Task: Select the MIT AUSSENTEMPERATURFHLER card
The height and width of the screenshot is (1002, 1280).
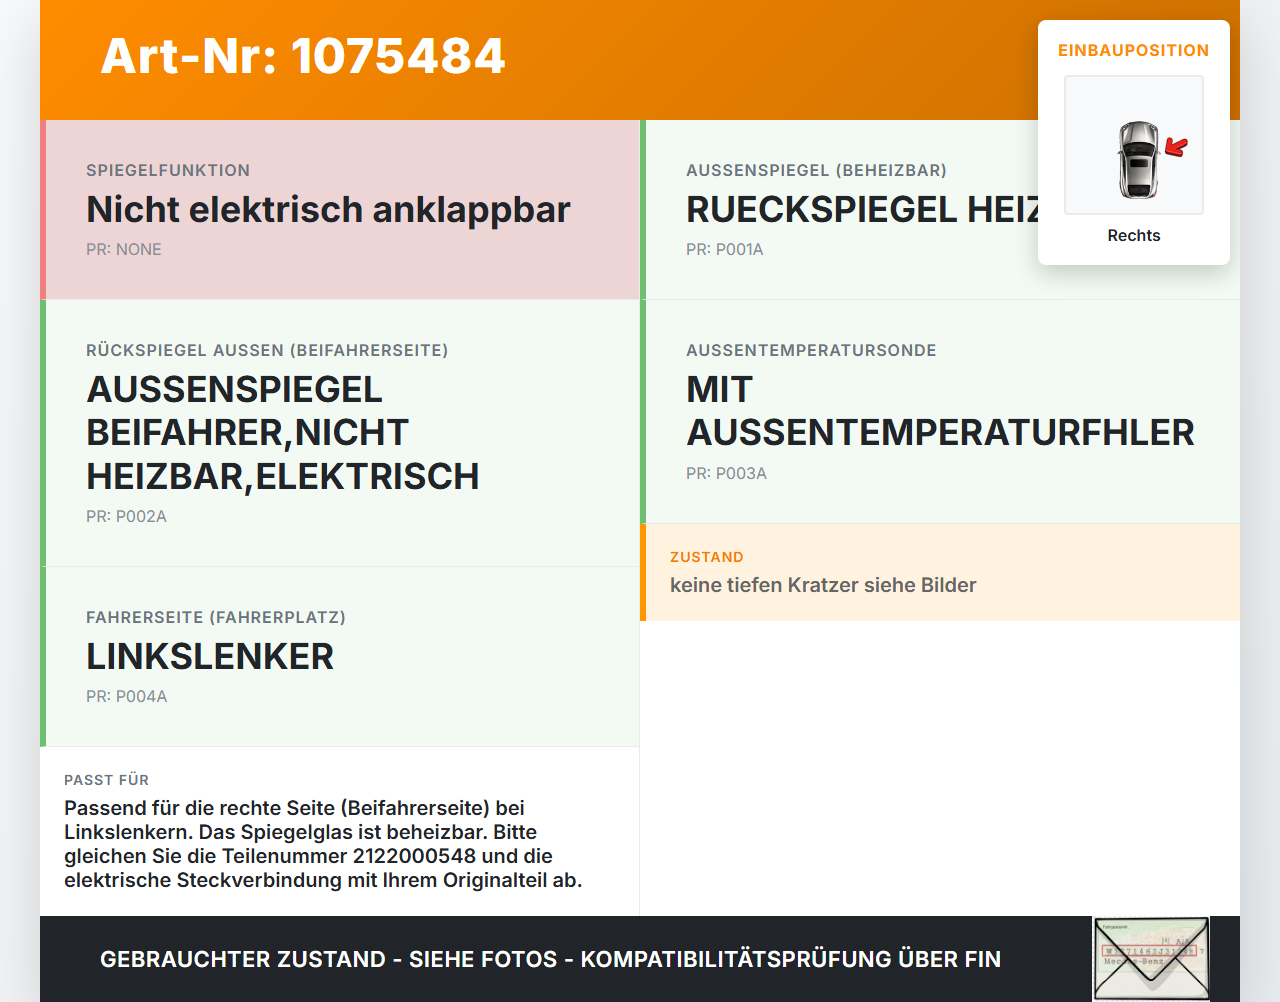Action: pos(940,411)
